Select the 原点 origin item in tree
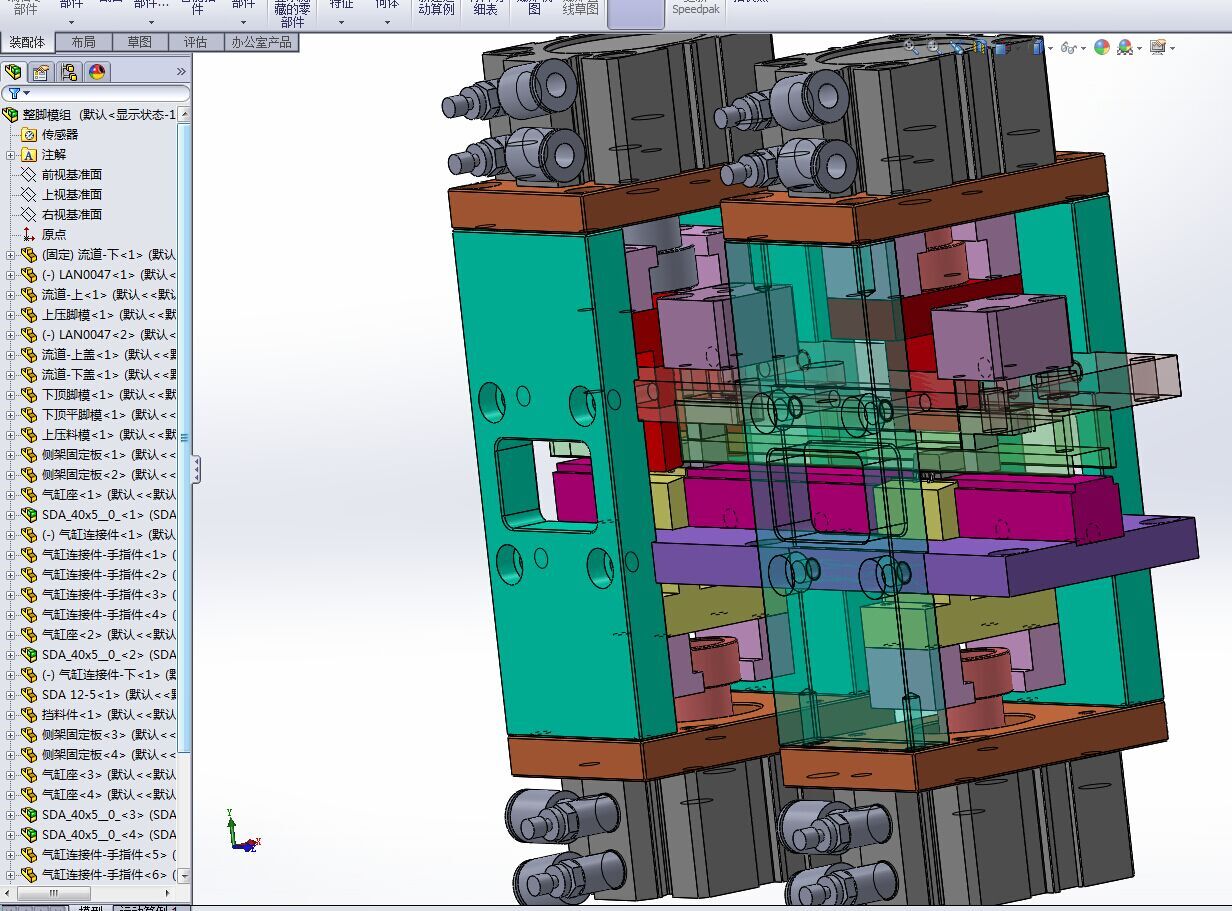 pos(54,234)
